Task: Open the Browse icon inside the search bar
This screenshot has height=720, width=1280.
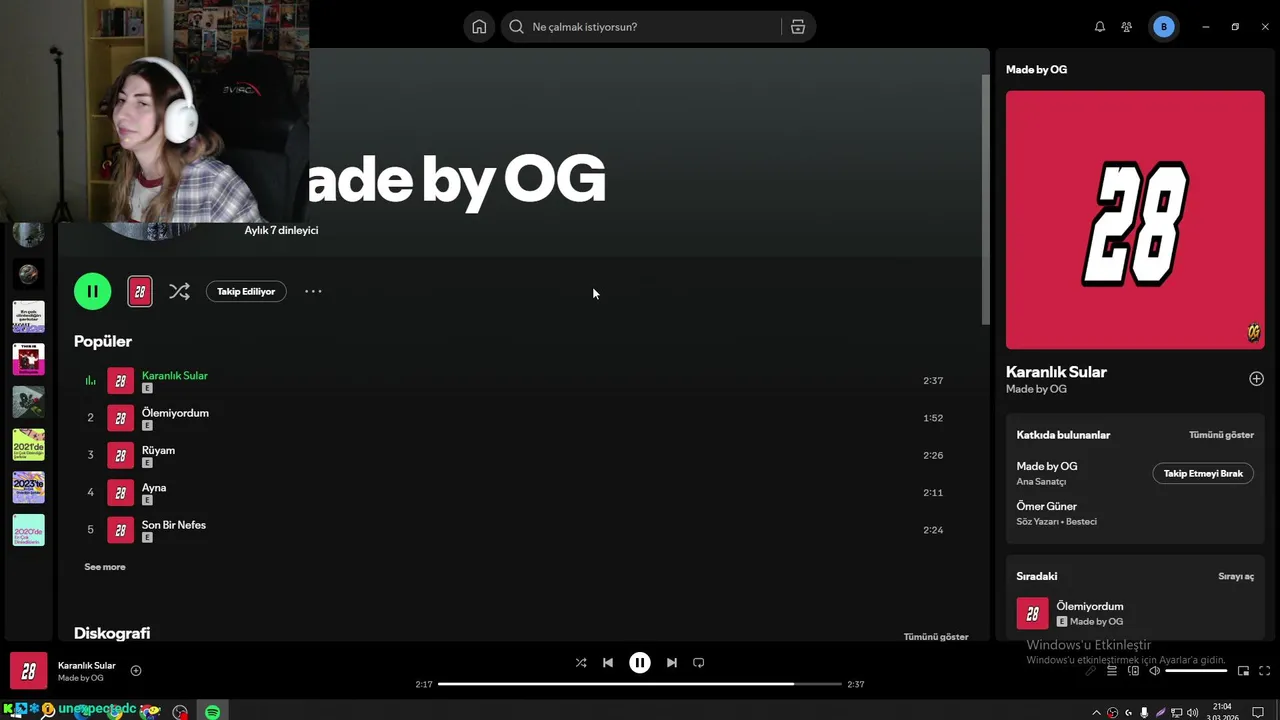Action: tap(798, 27)
